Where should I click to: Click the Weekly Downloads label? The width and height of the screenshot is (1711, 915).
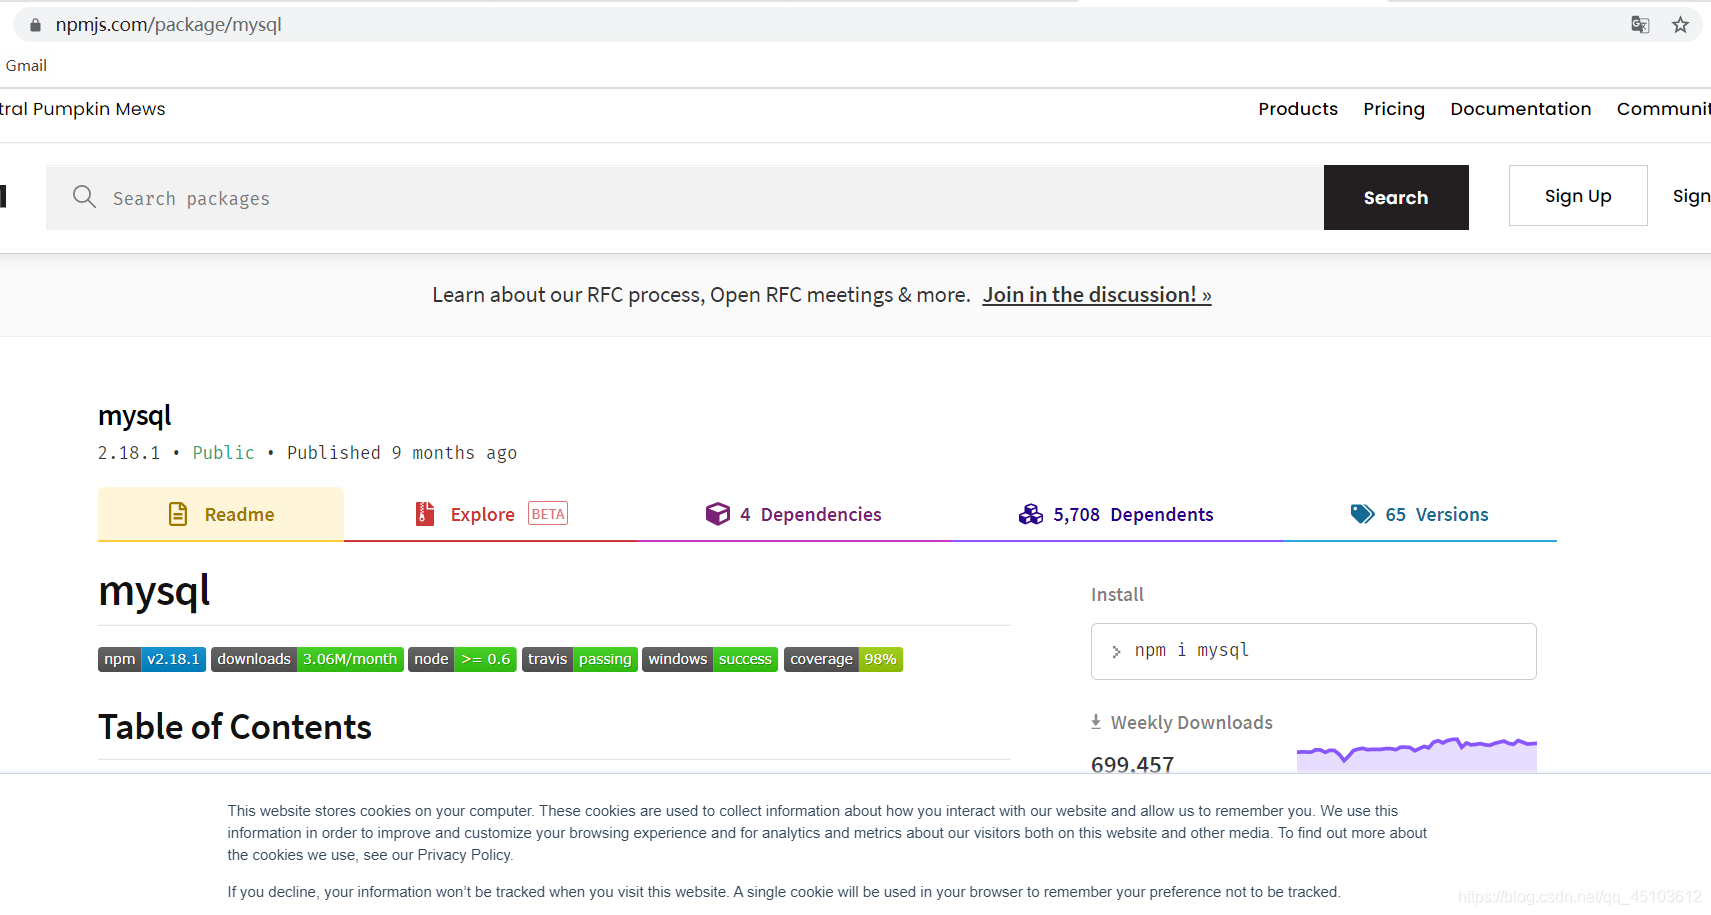[1192, 722]
